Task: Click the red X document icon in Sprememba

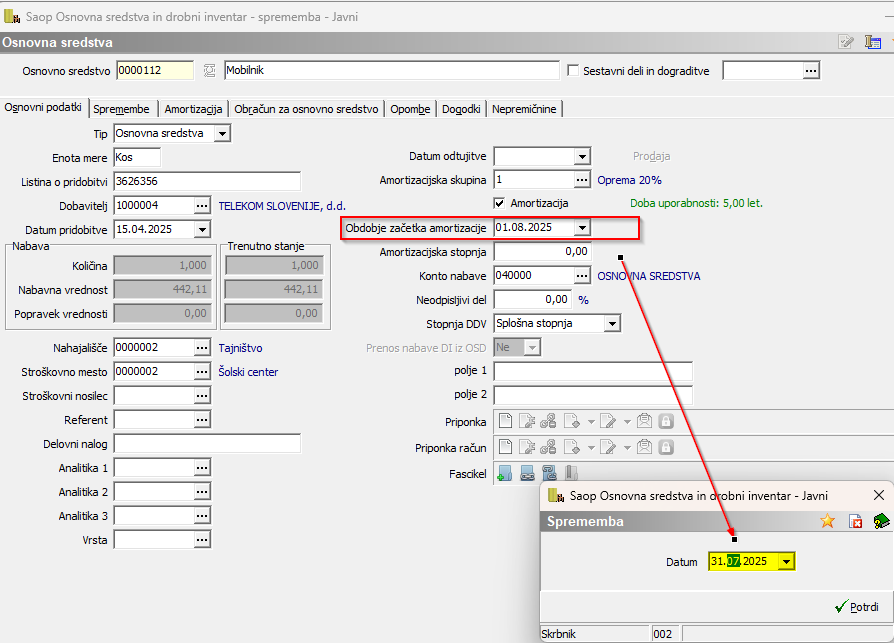Action: (855, 521)
